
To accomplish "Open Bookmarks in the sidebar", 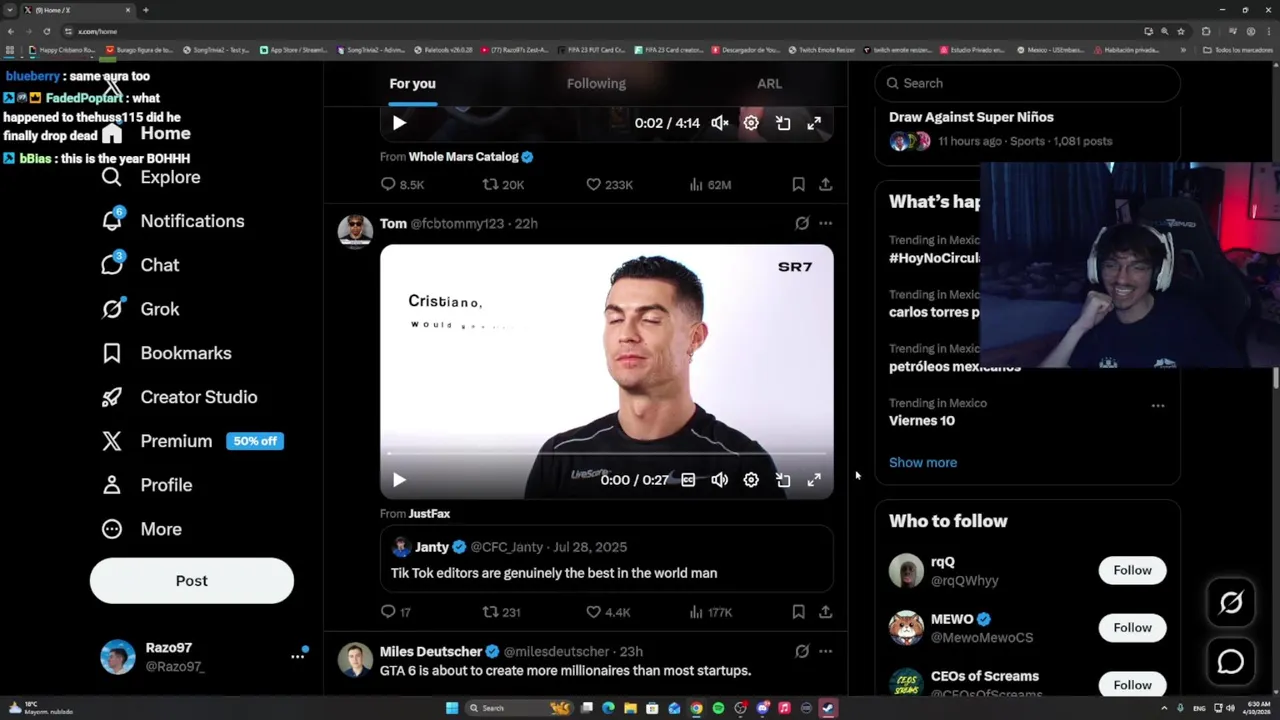I will click(x=166, y=353).
